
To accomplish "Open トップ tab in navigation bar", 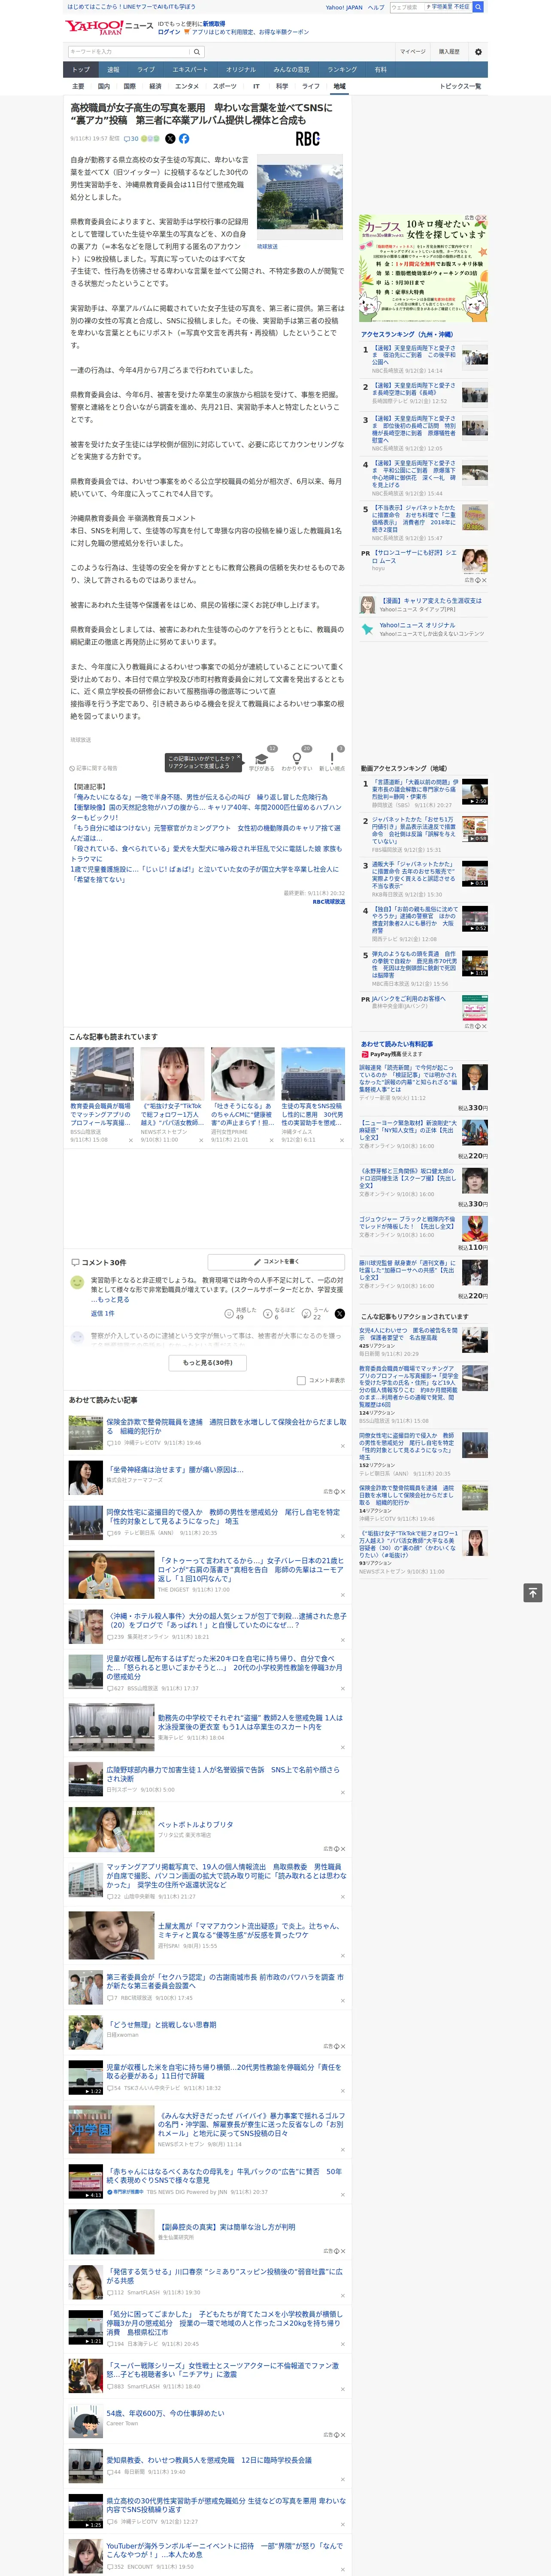I will (x=81, y=70).
